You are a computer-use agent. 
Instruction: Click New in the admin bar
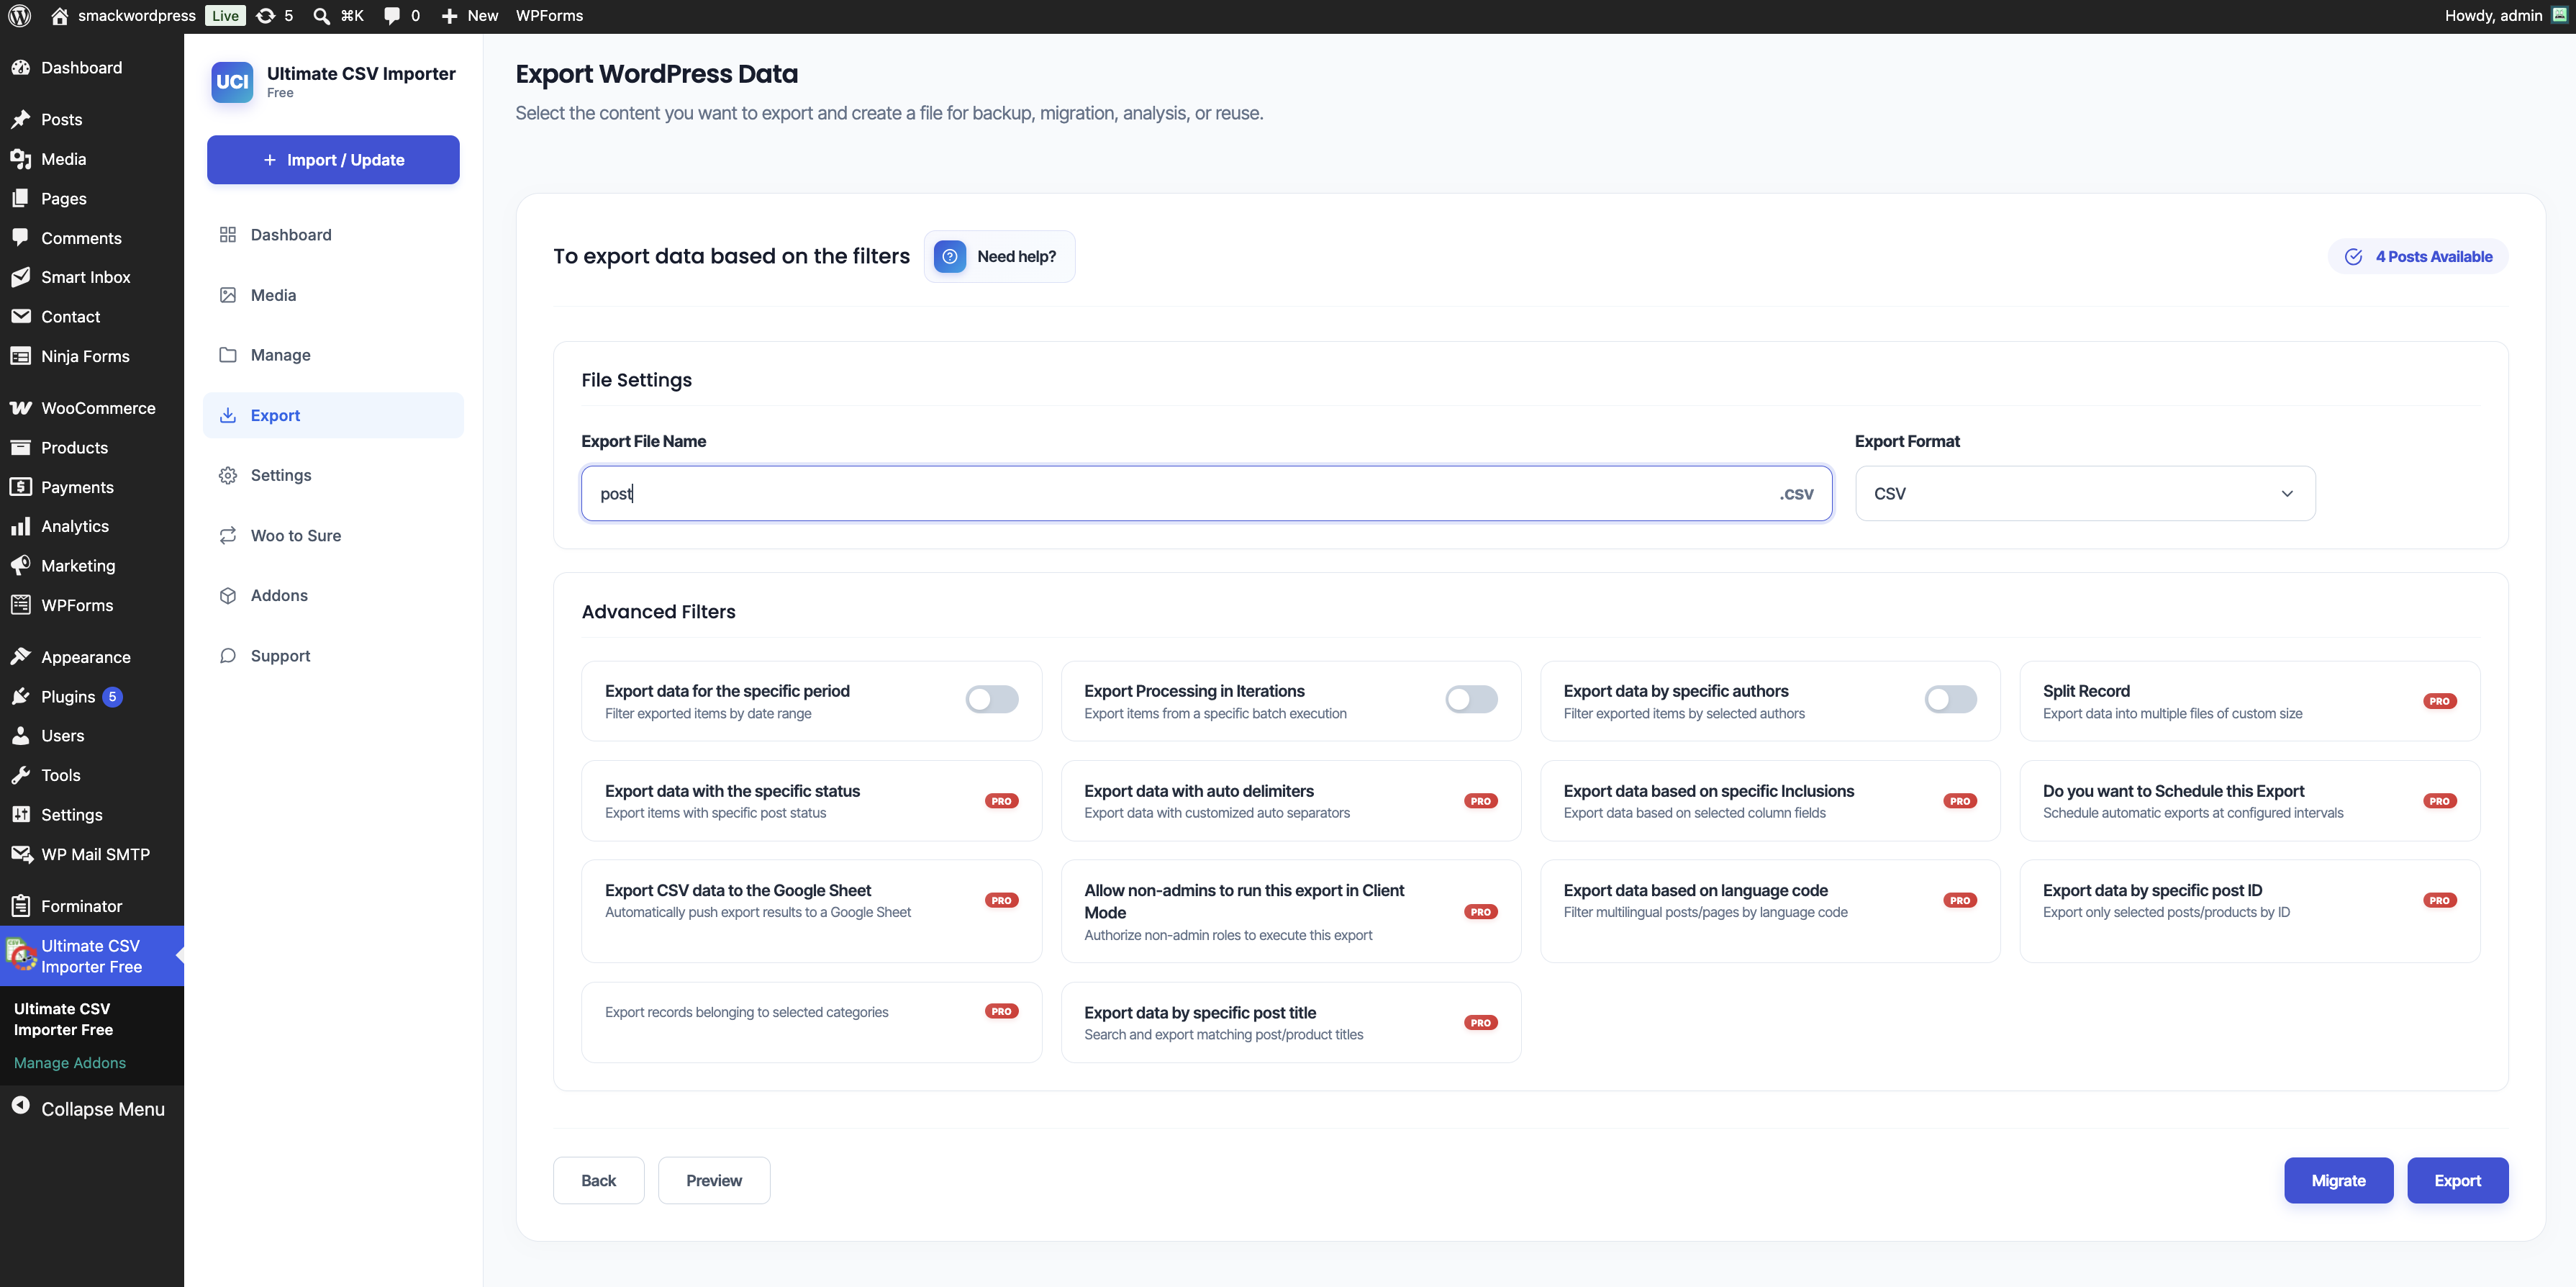coord(470,16)
